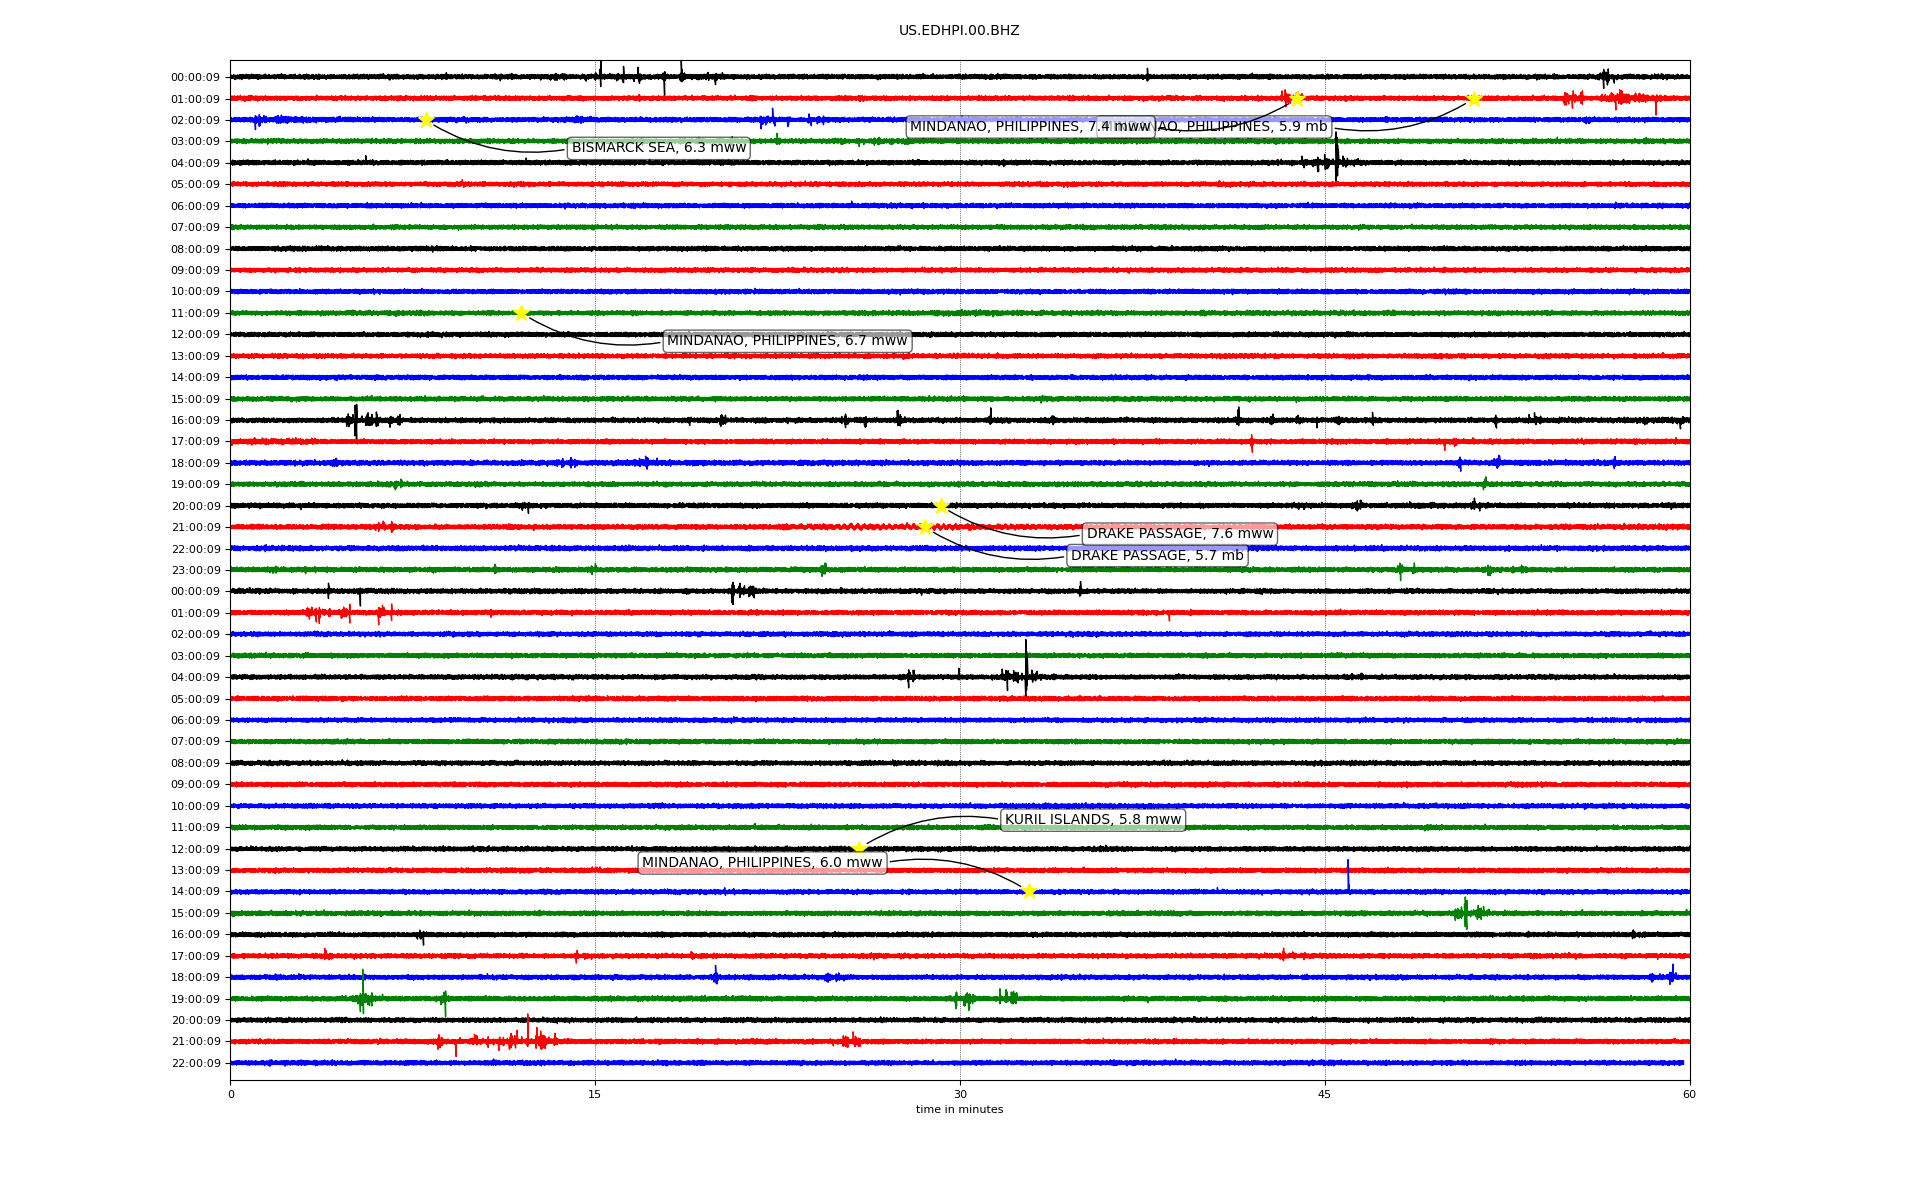The height and width of the screenshot is (1200, 1920).
Task: Select the KURIL ISLANDS, 5.8 mww label
Action: click(1092, 820)
